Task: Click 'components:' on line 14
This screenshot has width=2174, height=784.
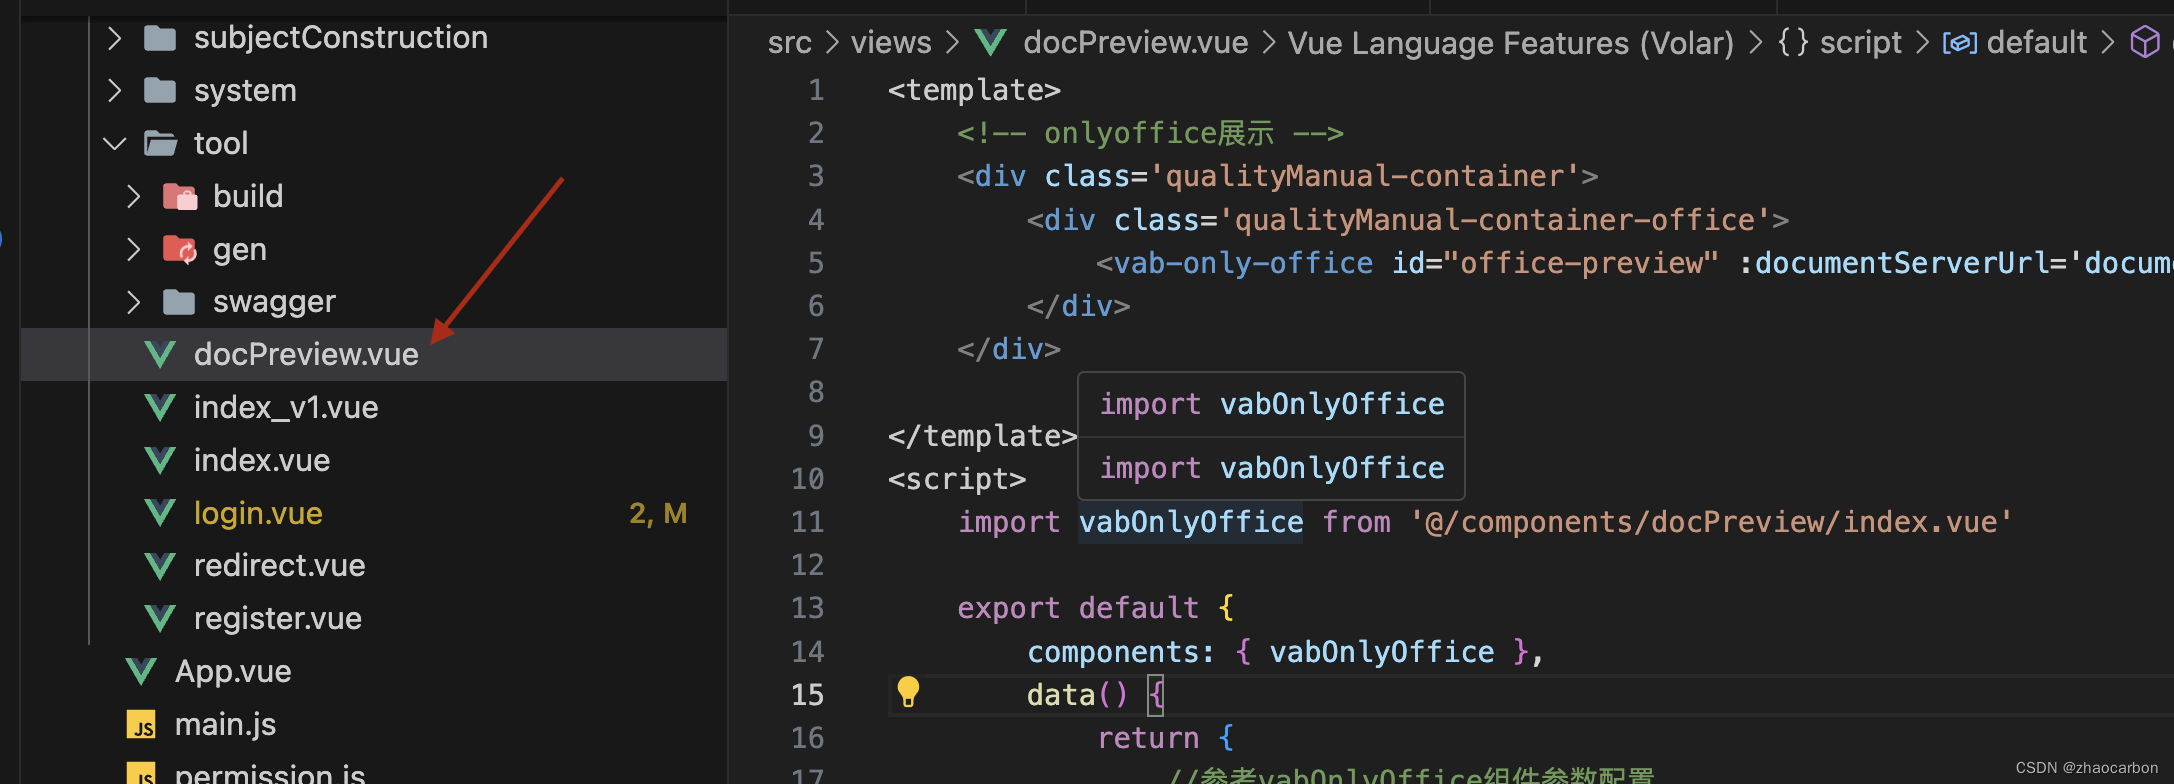Action: [1121, 652]
